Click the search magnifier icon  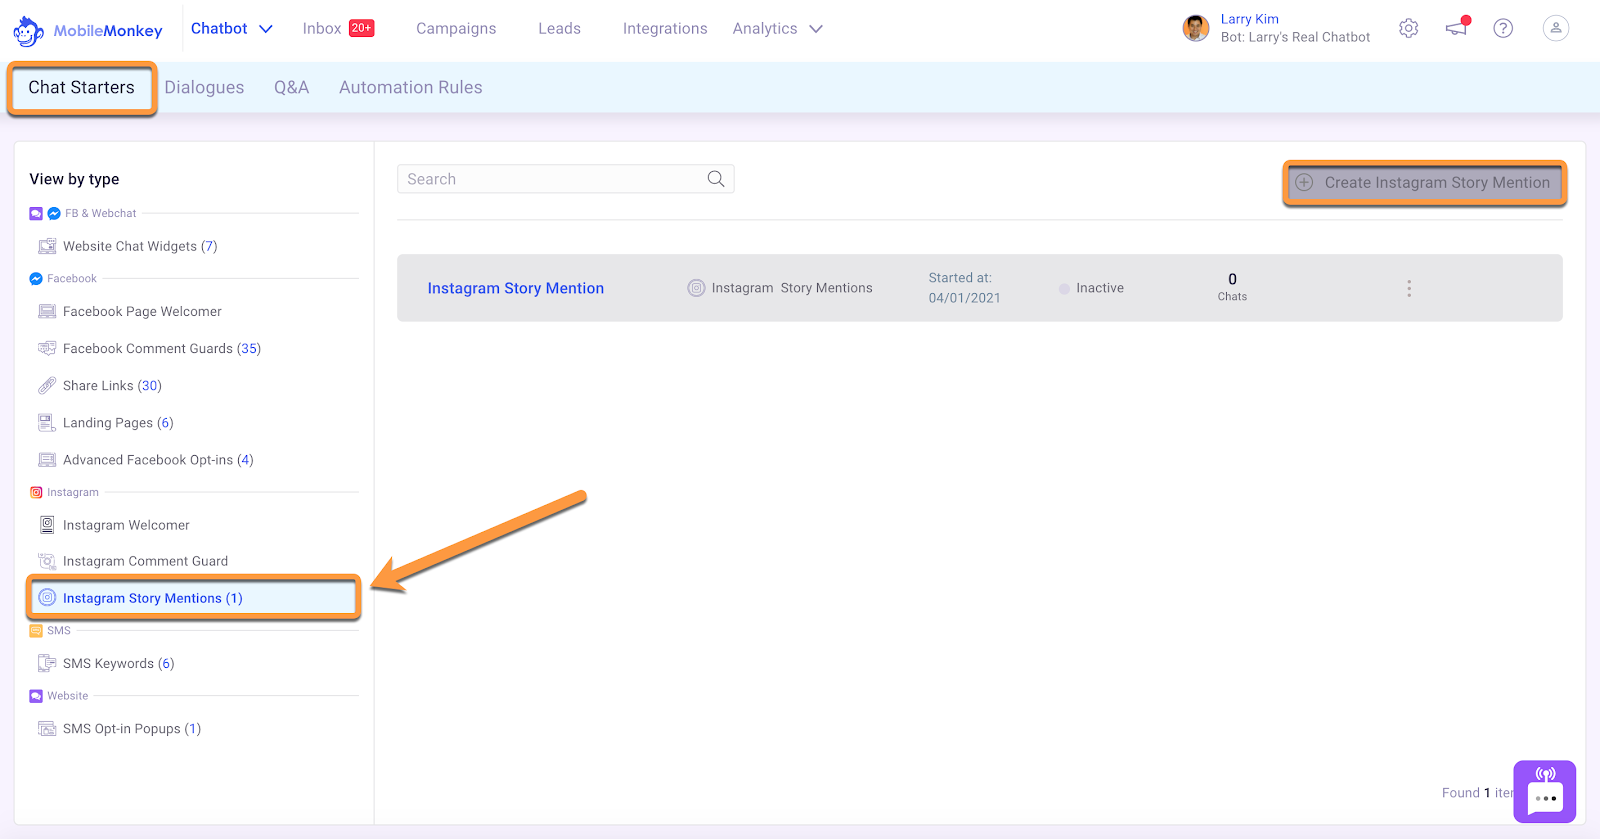(x=716, y=179)
